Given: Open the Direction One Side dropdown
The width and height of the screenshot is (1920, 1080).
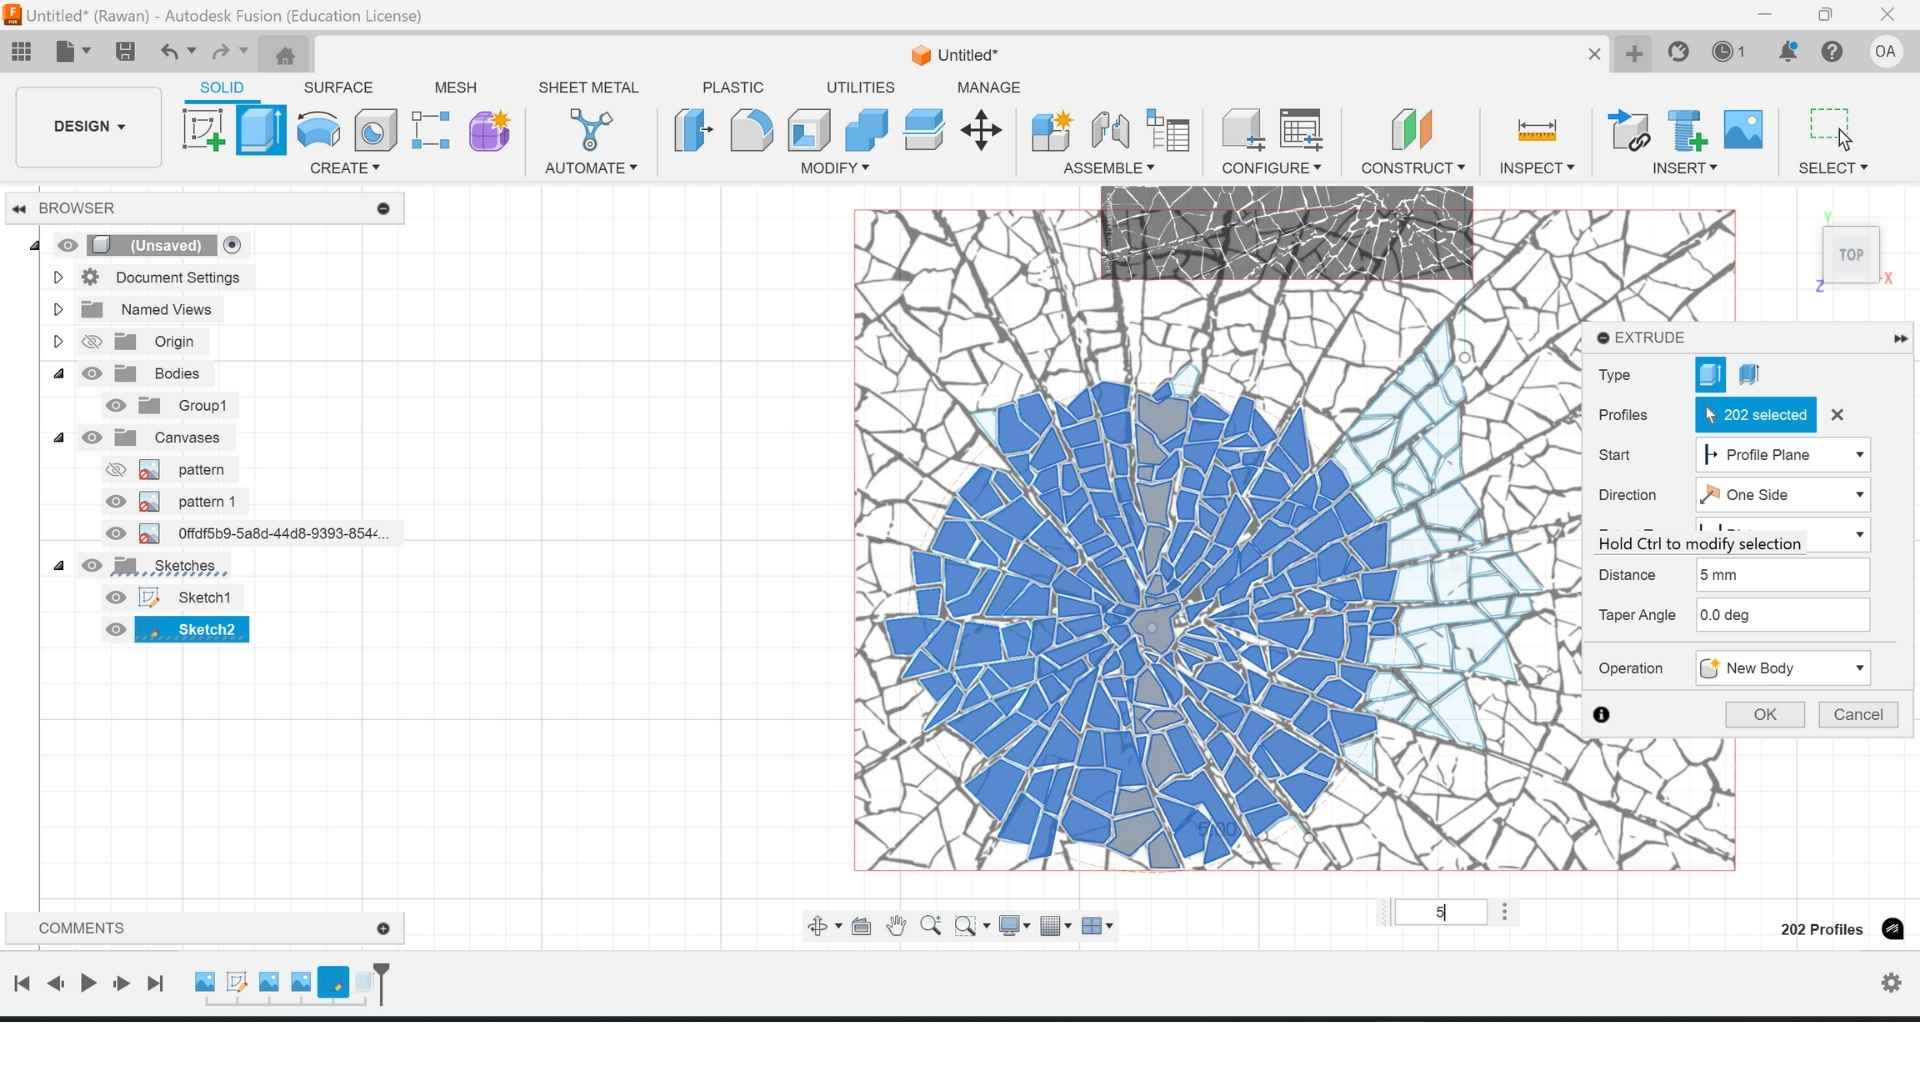Looking at the screenshot, I should click(x=1783, y=495).
